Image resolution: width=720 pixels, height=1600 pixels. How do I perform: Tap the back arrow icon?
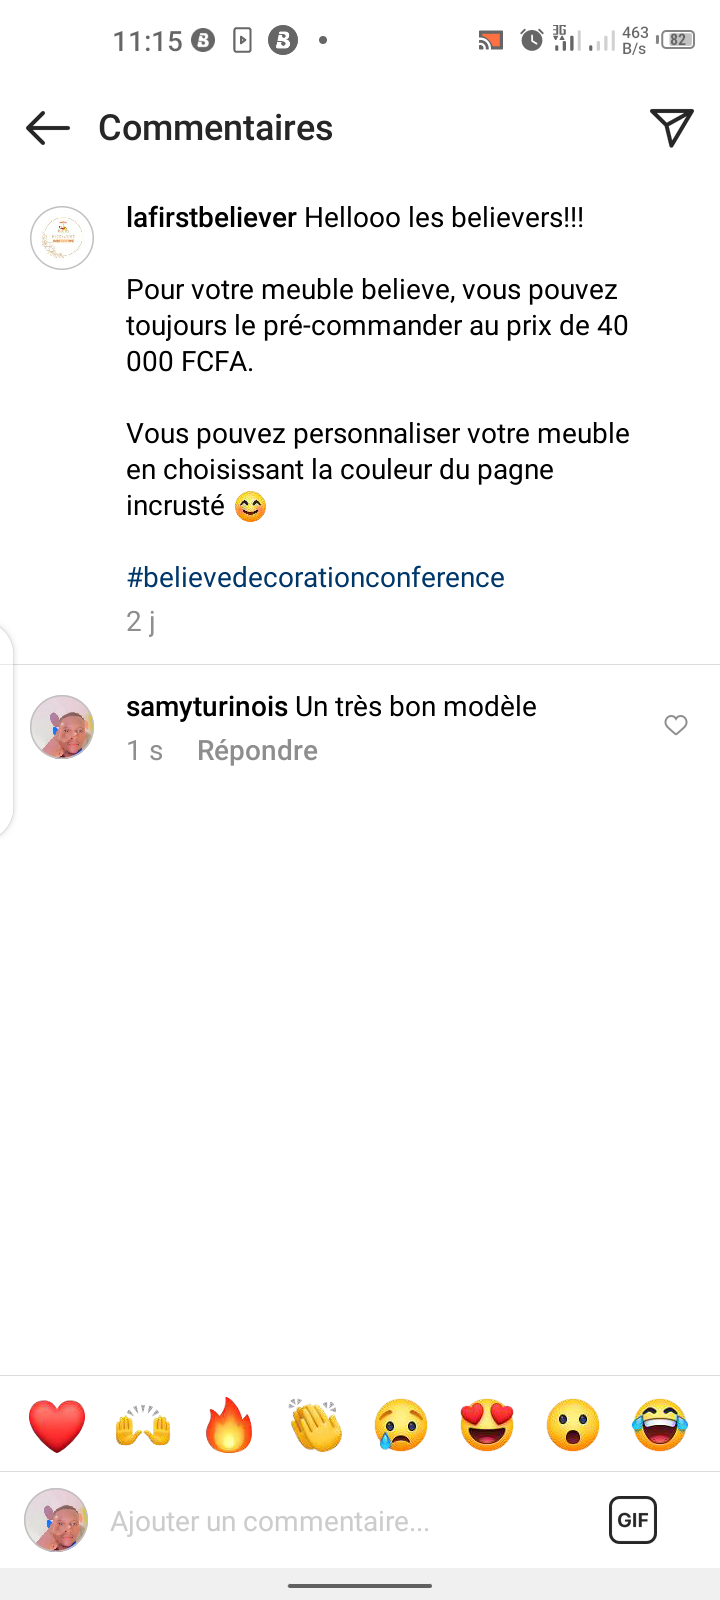click(48, 128)
